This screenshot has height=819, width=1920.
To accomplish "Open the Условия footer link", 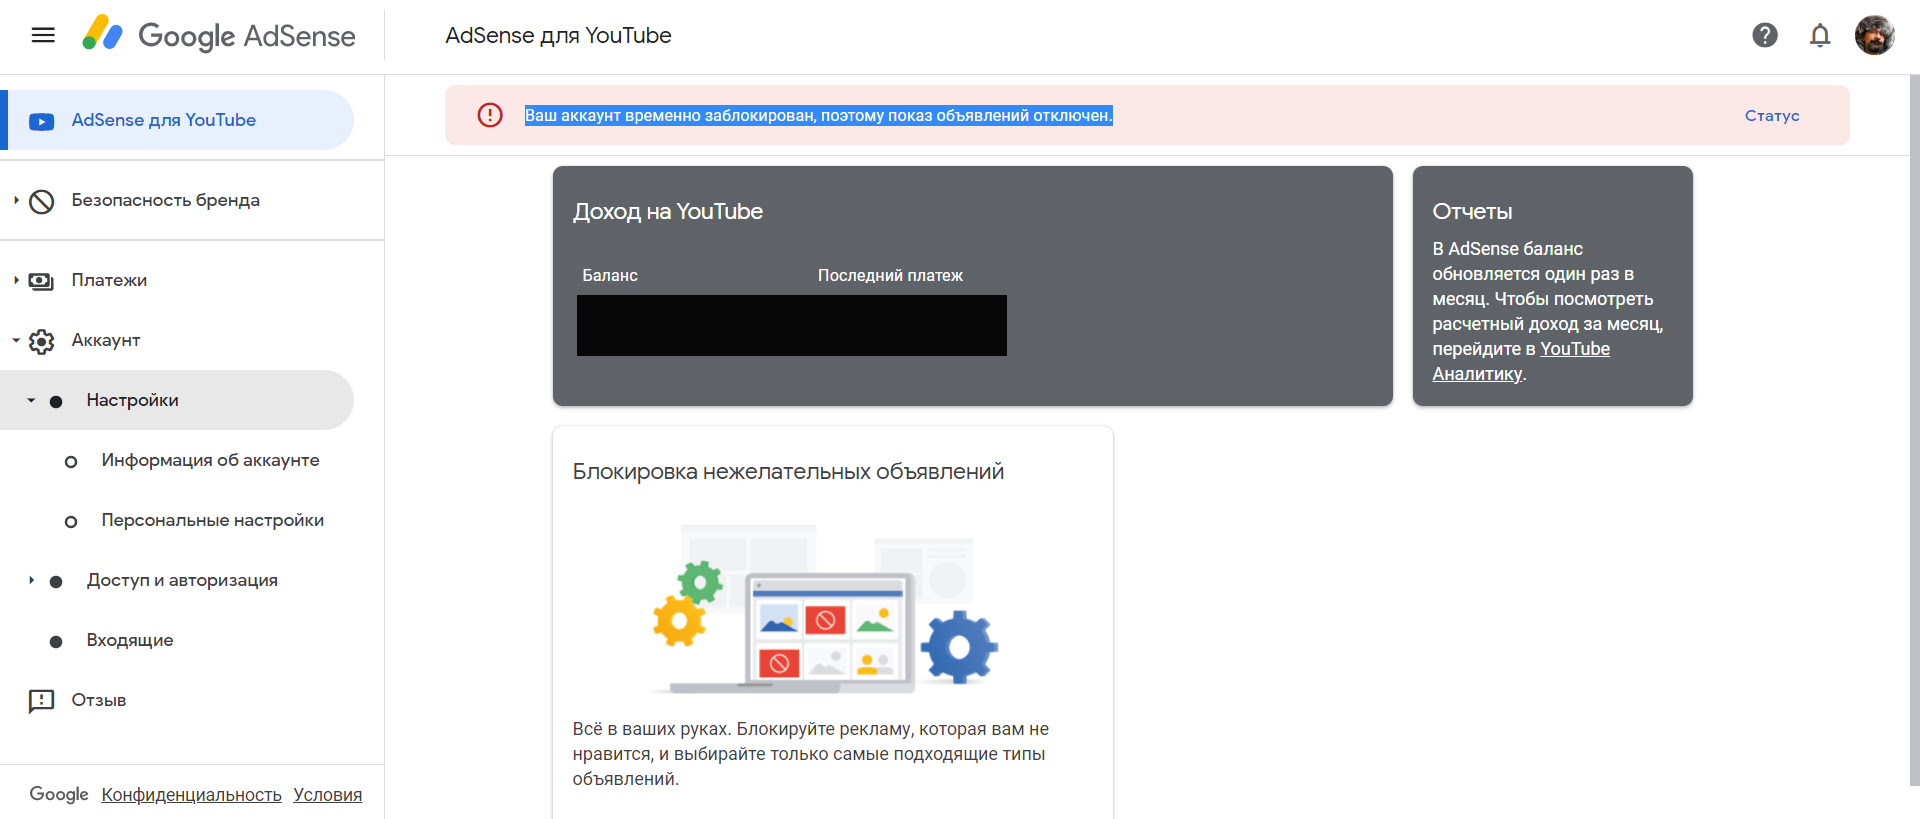I will tap(328, 795).
